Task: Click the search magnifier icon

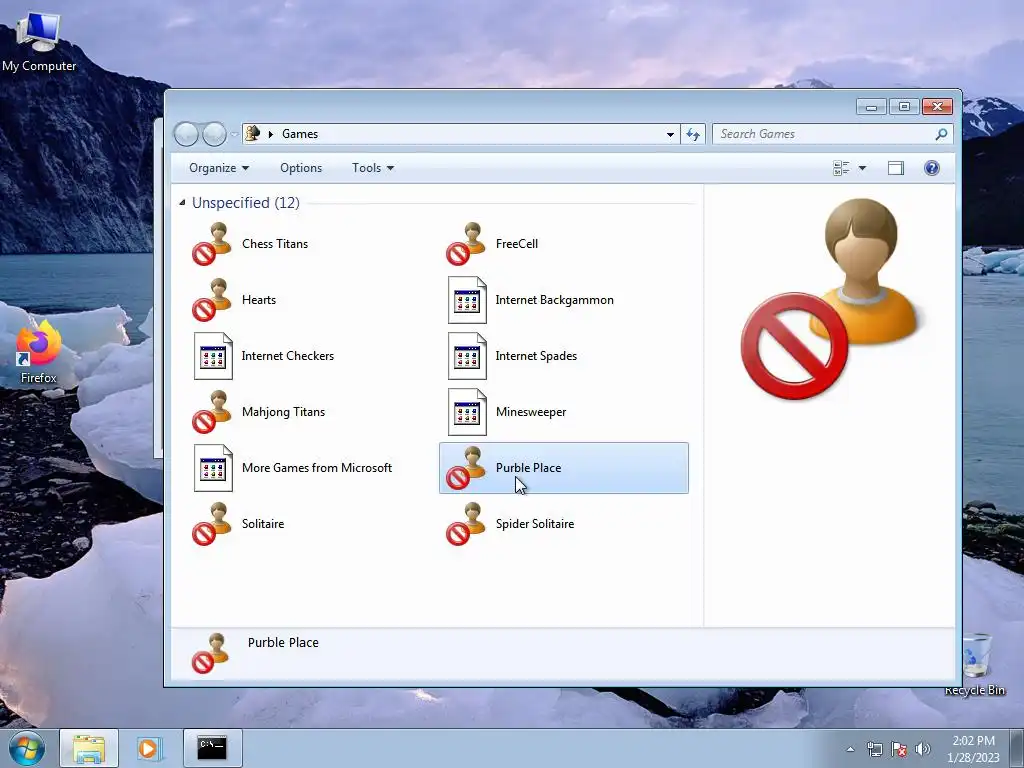Action: point(941,134)
